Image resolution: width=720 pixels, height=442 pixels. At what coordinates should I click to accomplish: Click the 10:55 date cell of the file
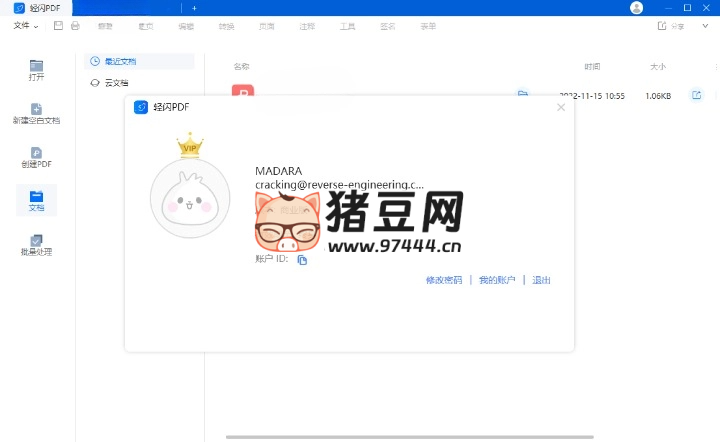tap(592, 96)
